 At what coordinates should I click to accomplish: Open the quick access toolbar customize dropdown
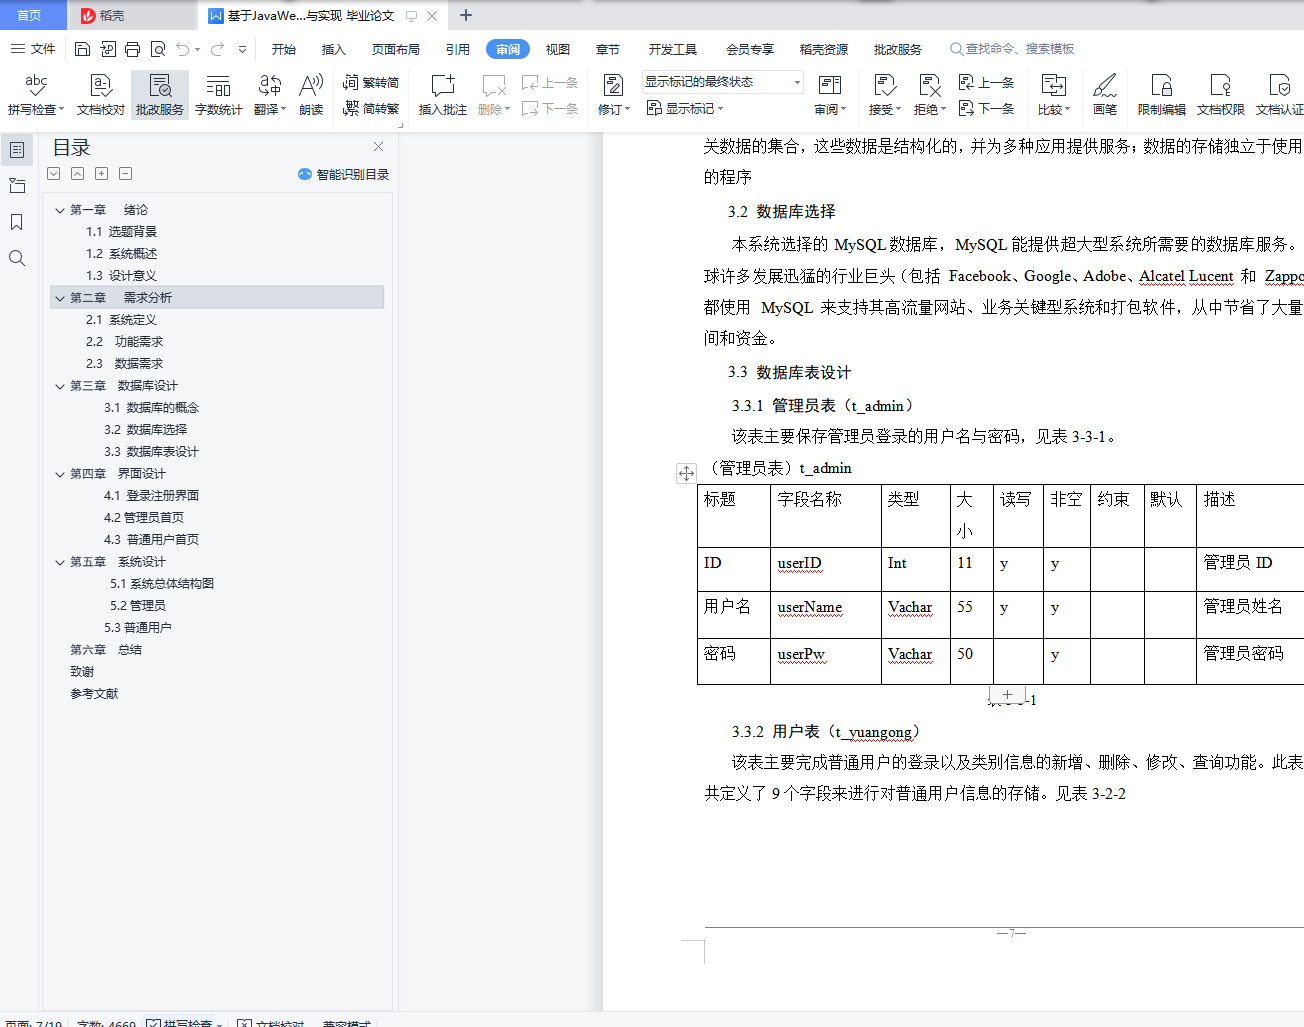[242, 49]
